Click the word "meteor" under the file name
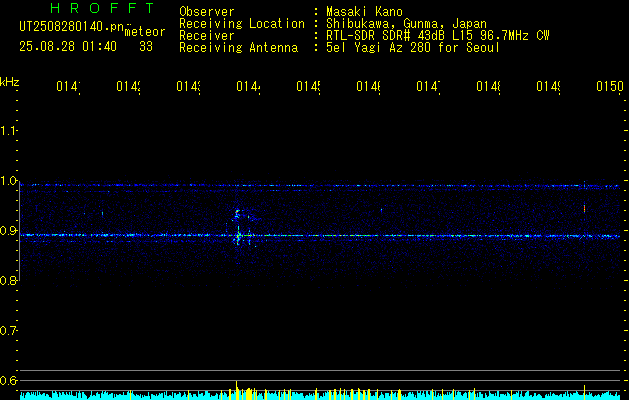629x400 pixels. click(145, 32)
